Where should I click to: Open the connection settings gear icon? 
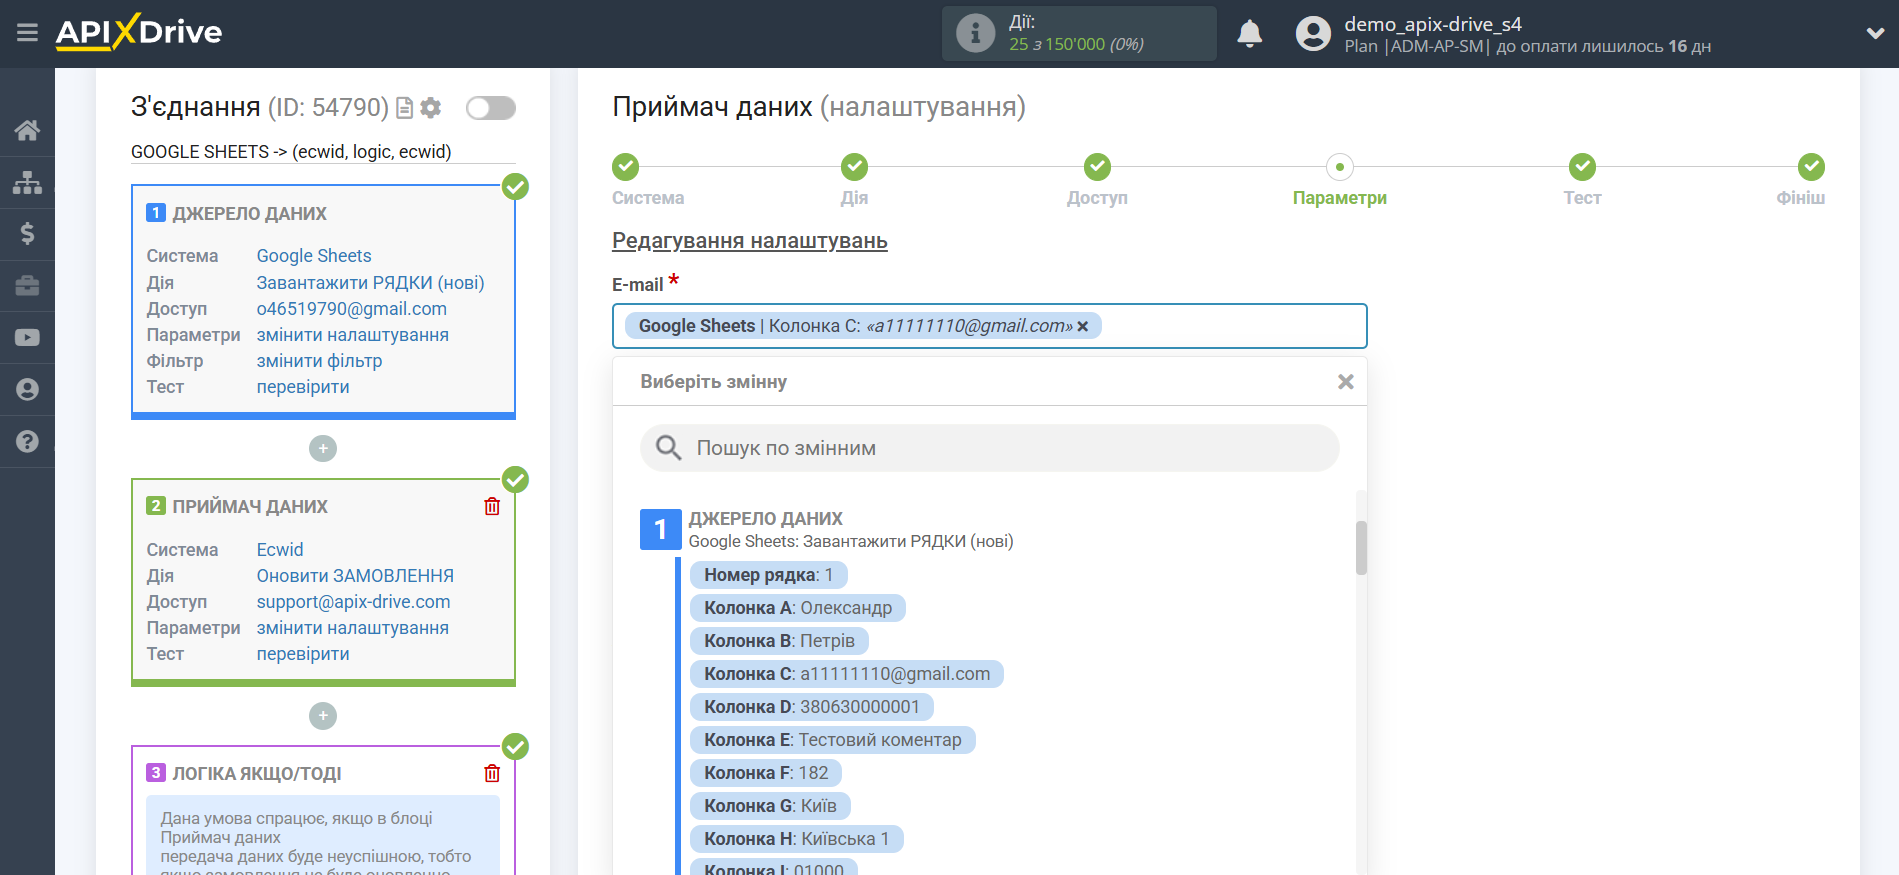click(431, 108)
